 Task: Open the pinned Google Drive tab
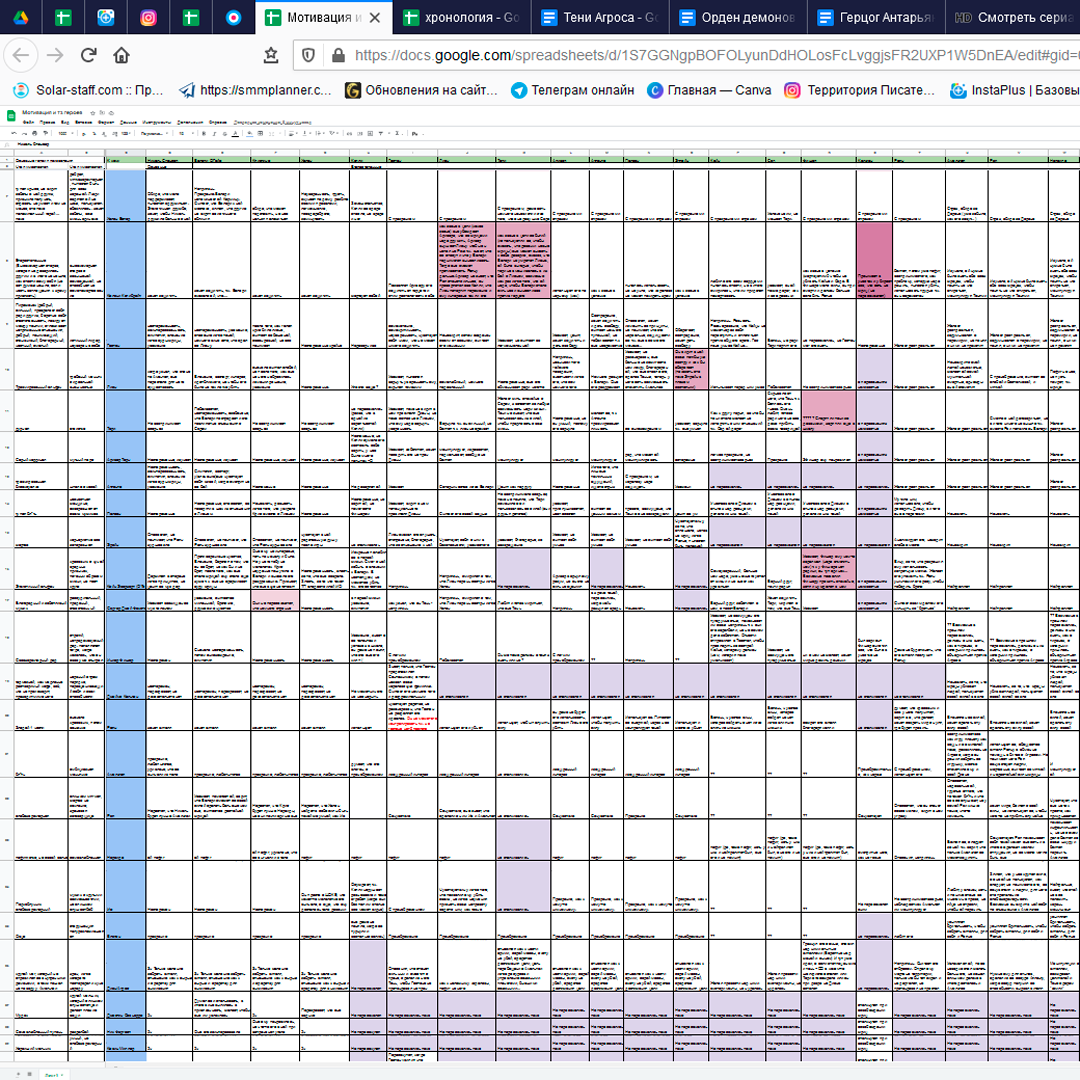point(20,17)
